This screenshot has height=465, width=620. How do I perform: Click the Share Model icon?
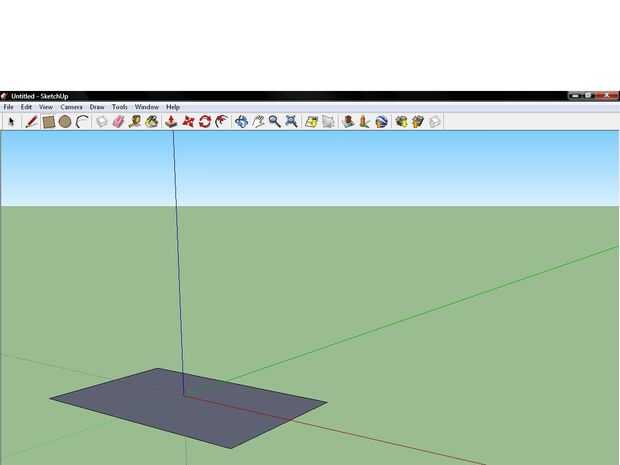coord(418,121)
